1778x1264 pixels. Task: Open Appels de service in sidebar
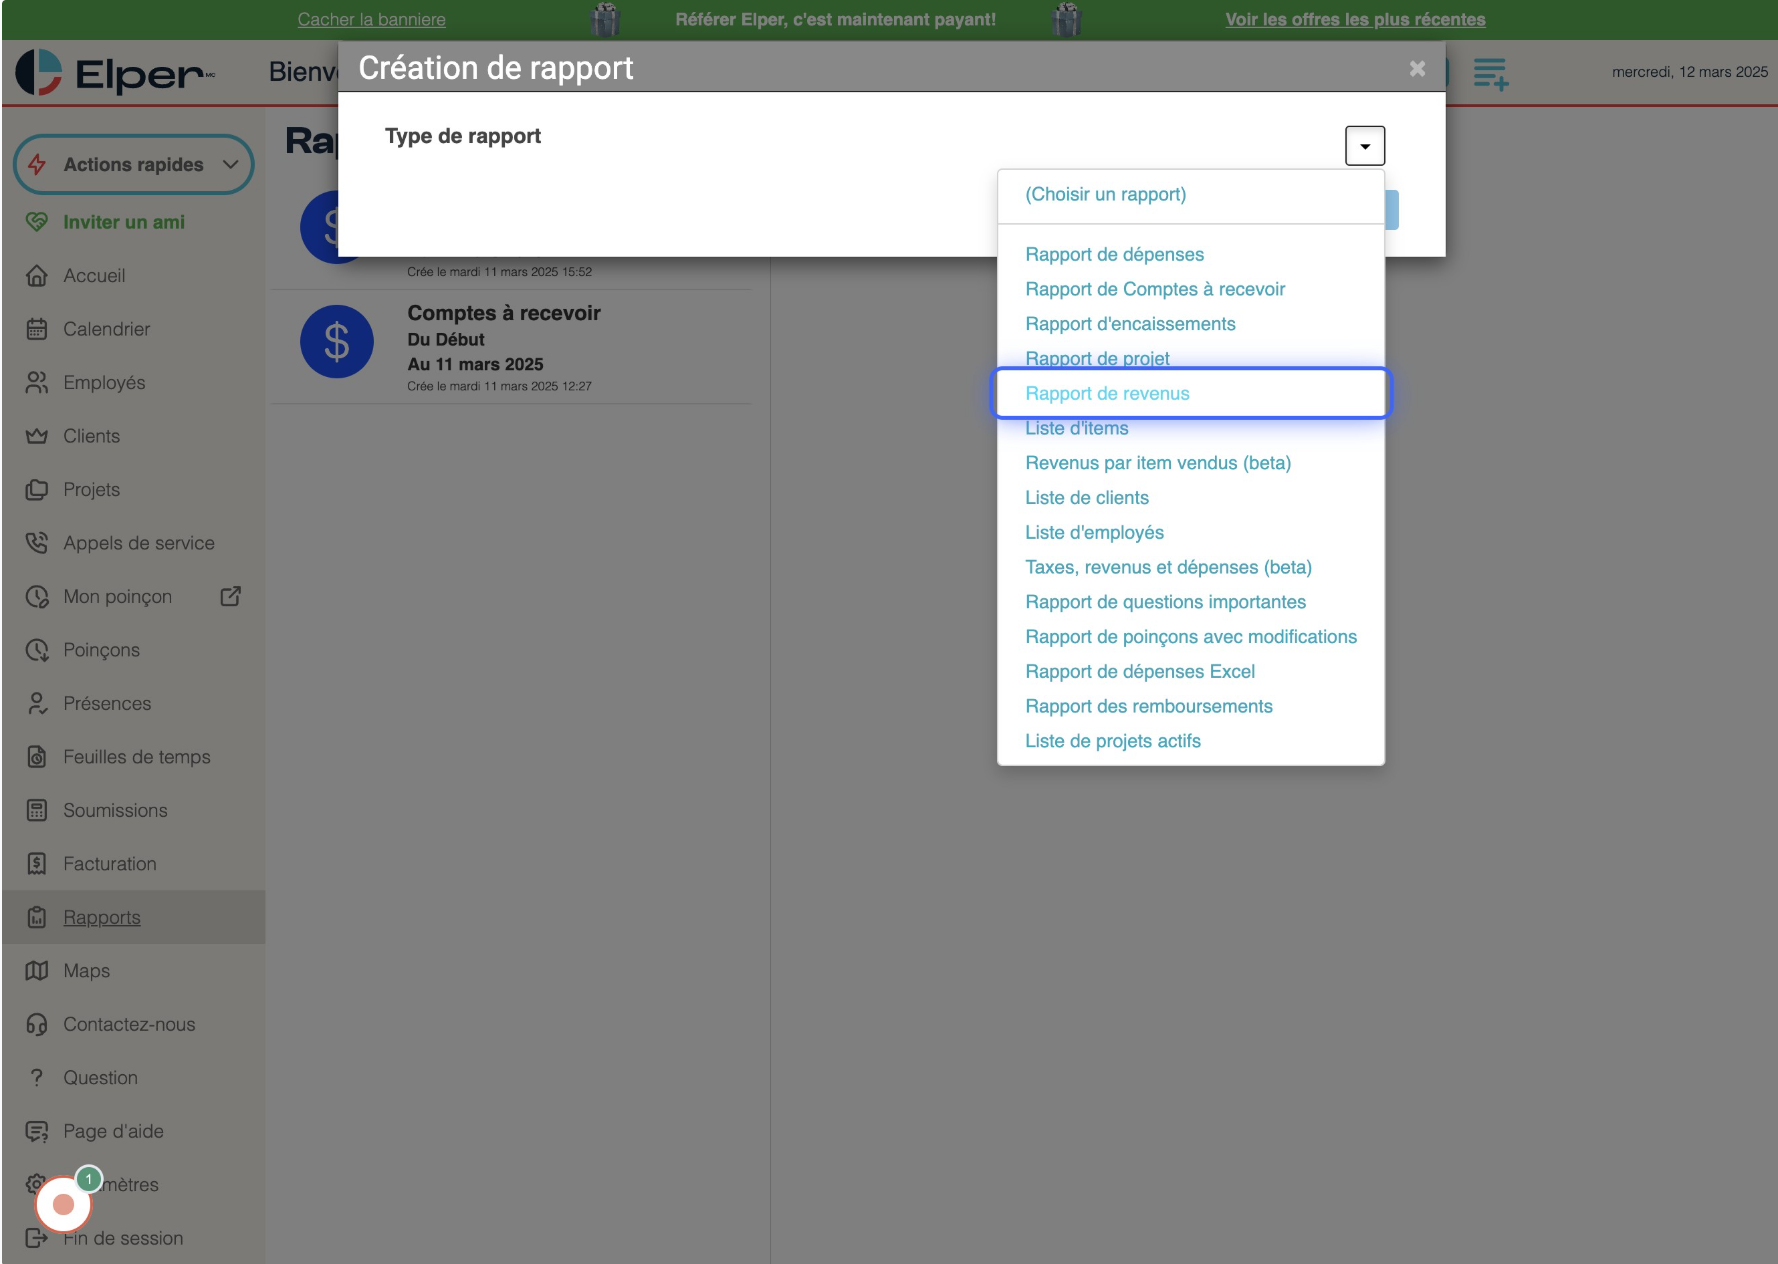coord(139,543)
